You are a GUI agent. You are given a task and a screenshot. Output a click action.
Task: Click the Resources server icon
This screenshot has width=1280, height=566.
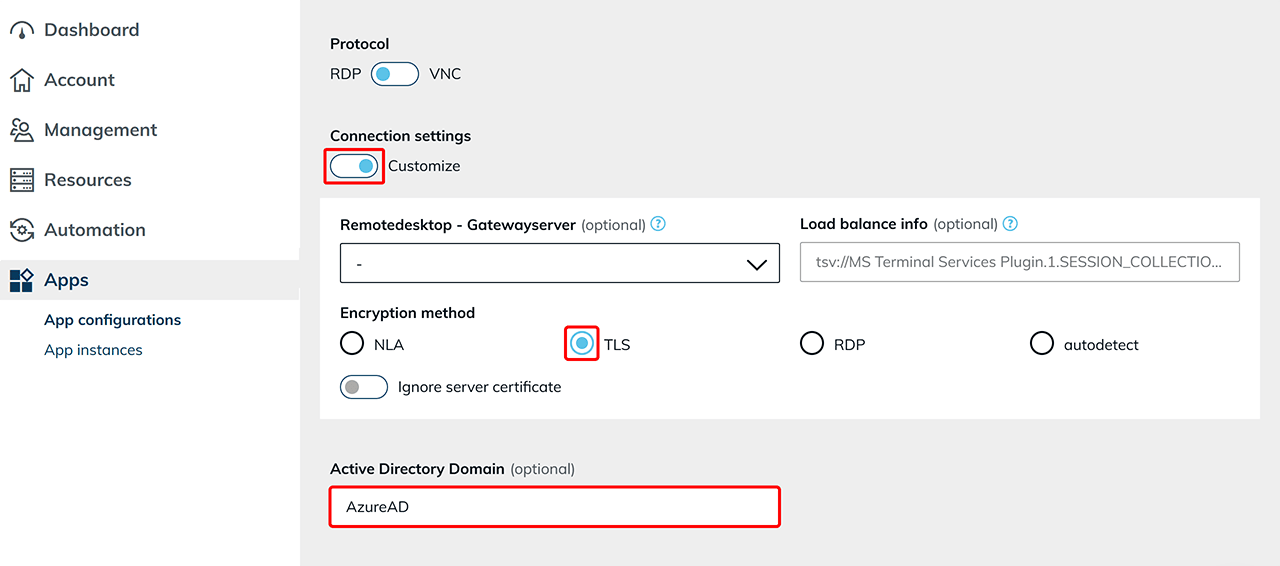pos(22,180)
